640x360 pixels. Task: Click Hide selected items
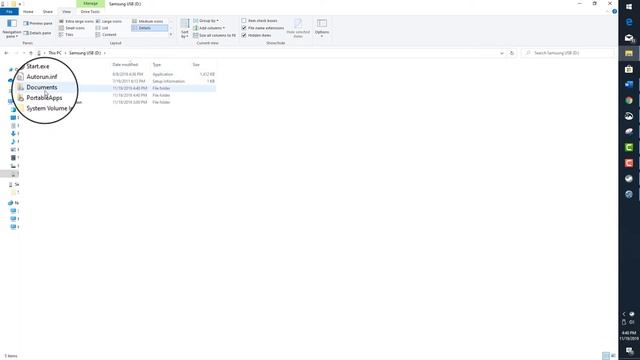click(298, 29)
